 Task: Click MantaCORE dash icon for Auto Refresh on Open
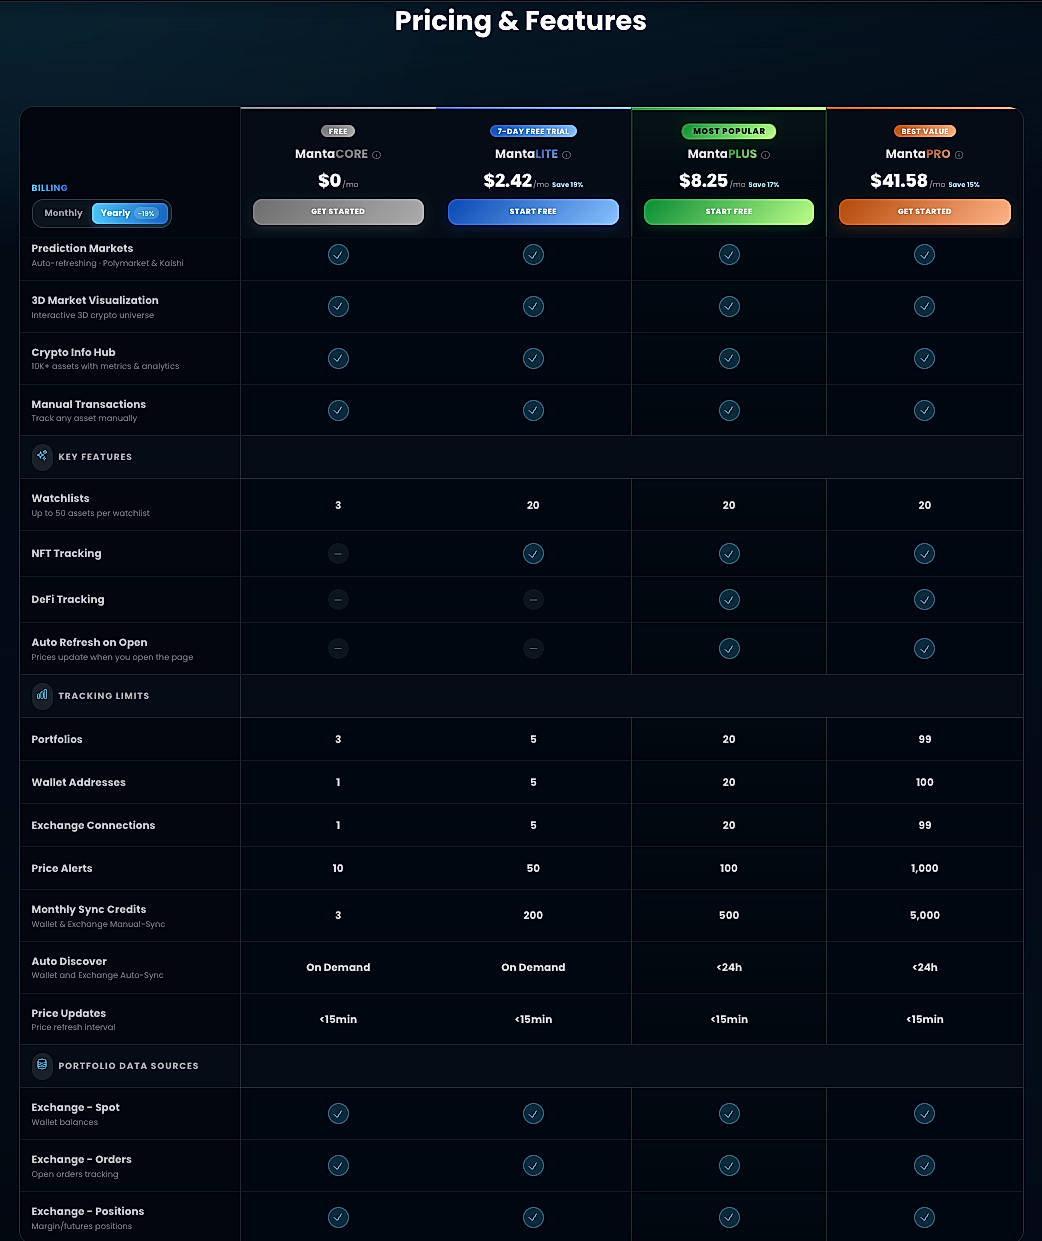pos(338,648)
